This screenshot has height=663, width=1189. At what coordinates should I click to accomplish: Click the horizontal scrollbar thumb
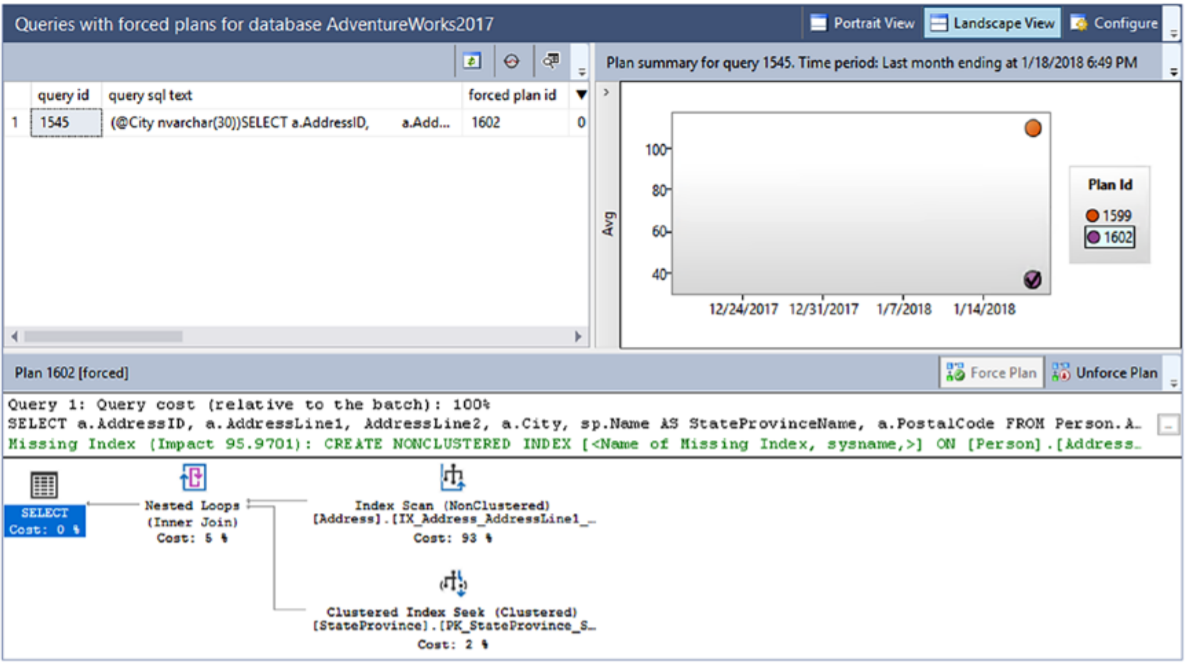[103, 336]
